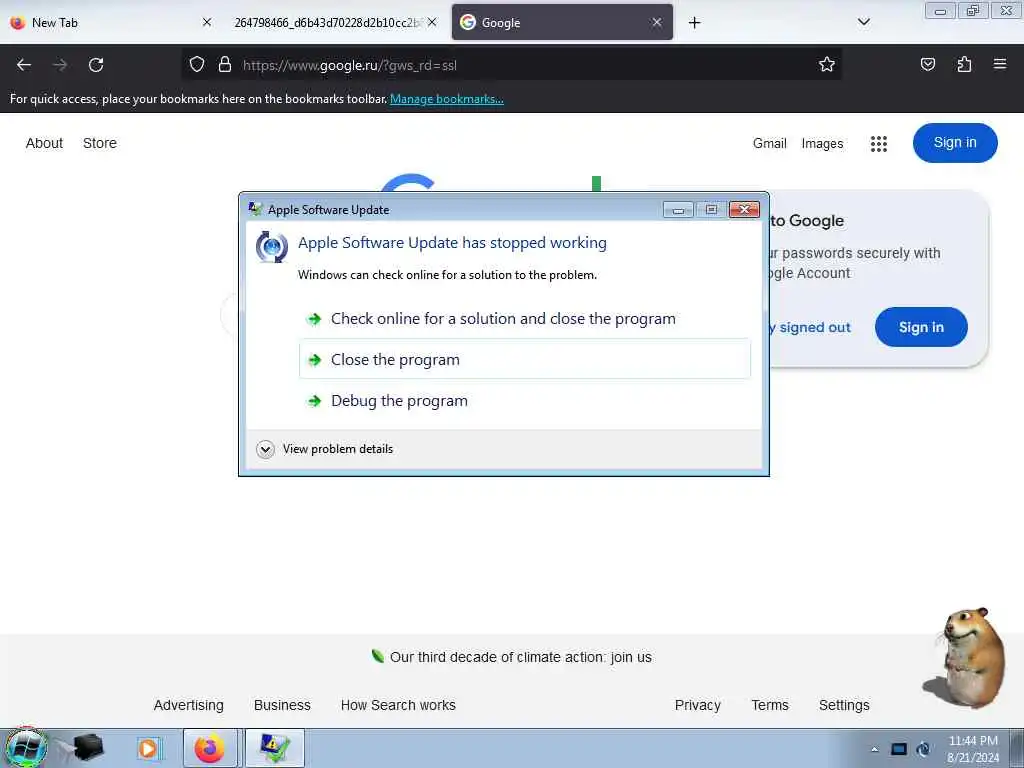
Task: Choose Close the program
Action: 524,359
